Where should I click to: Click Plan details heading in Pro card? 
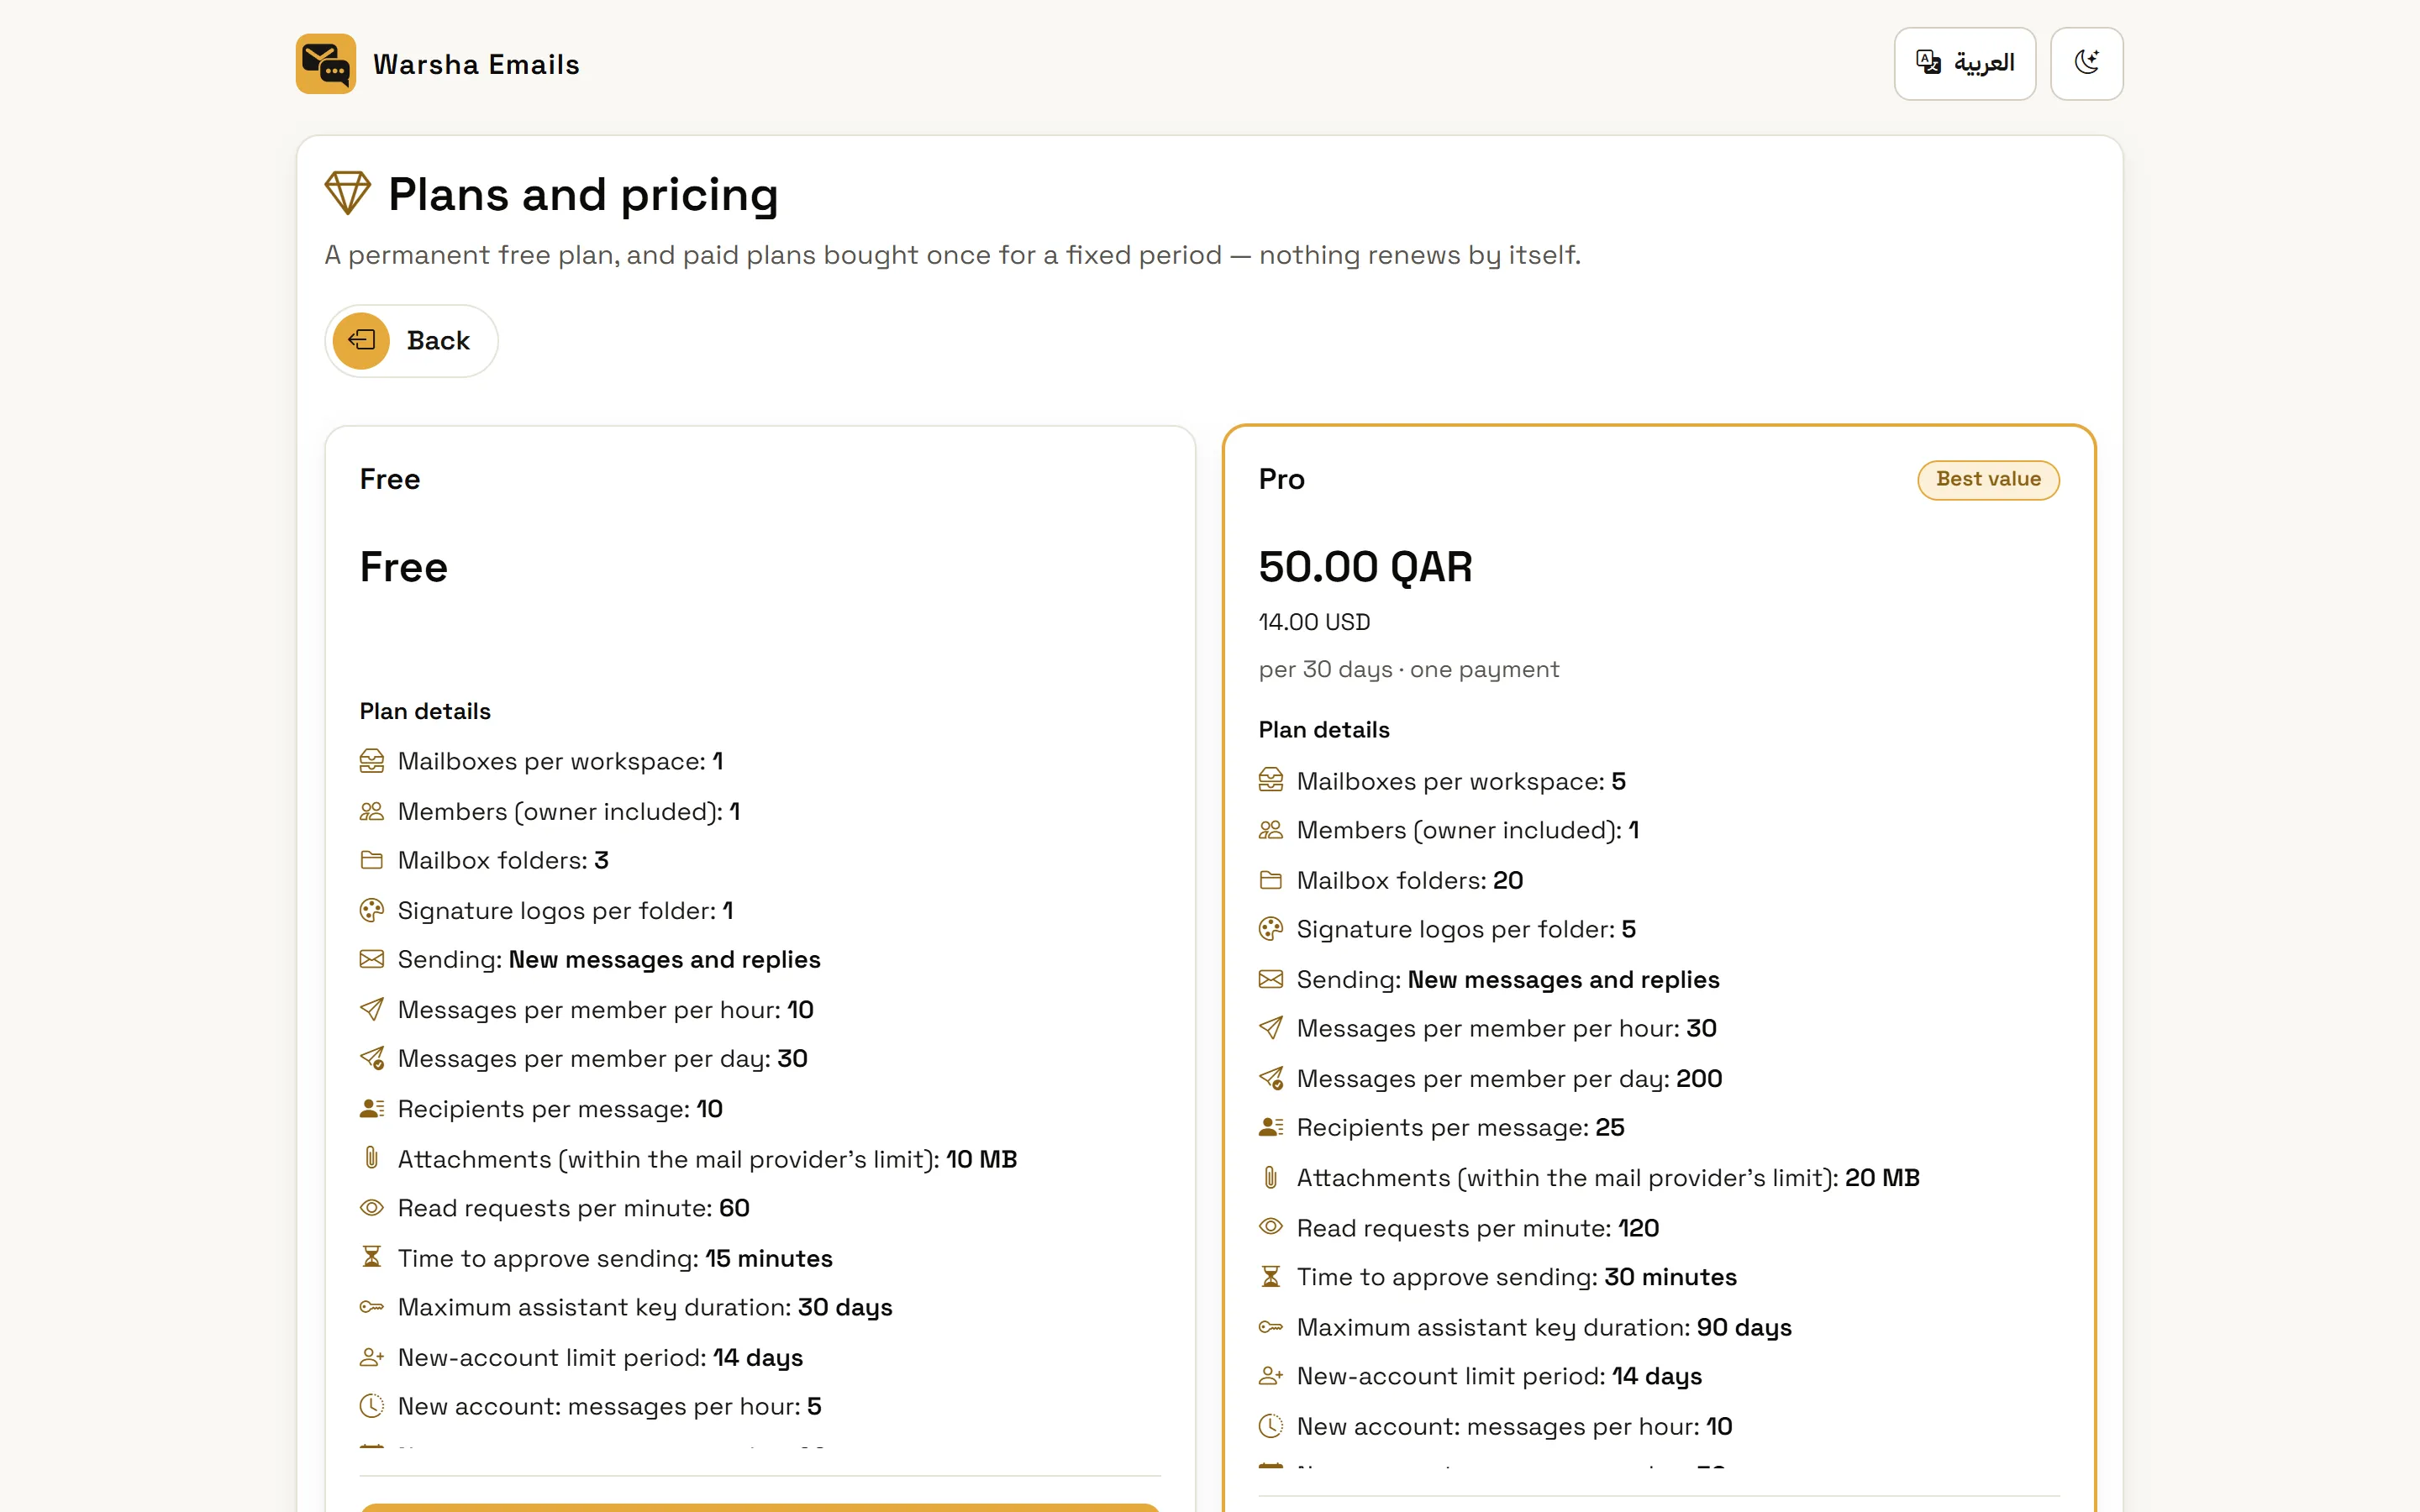click(1324, 730)
